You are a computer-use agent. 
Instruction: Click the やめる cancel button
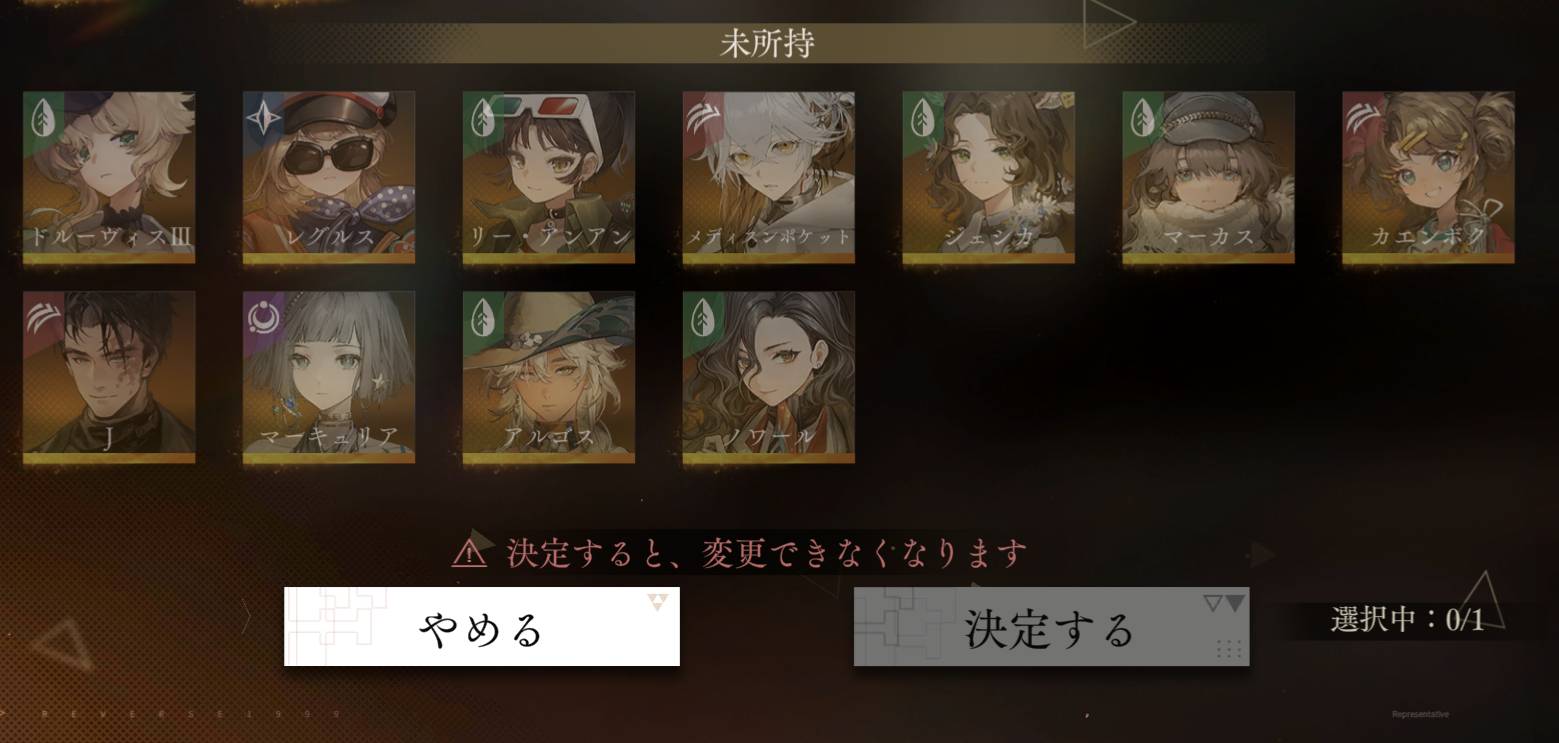click(482, 626)
